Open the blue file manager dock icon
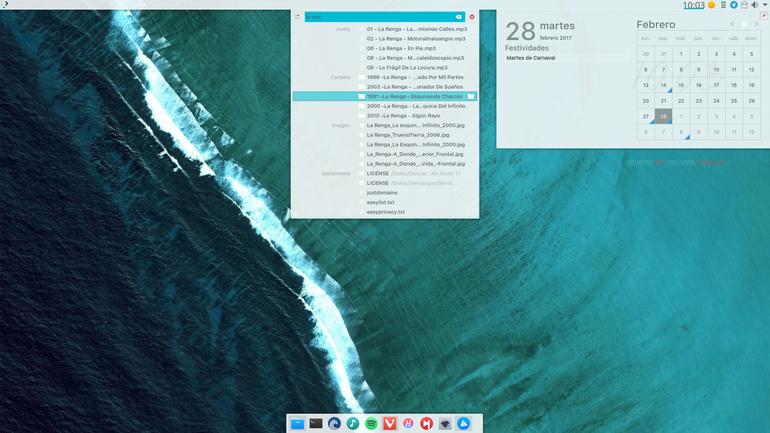 (297, 424)
